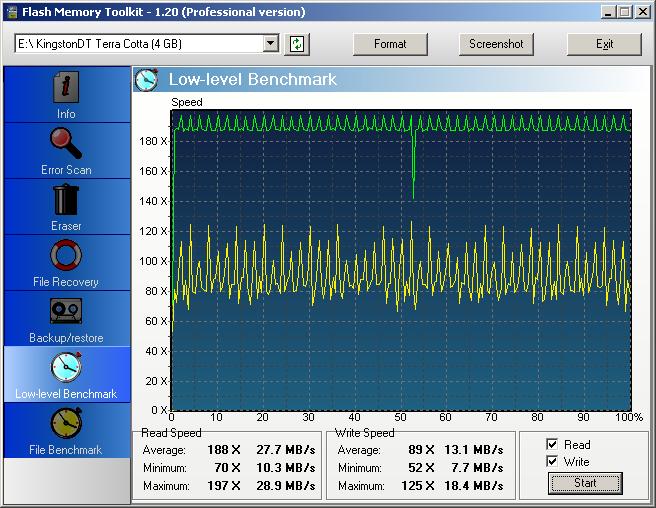Click the green refresh drive list icon

(x=297, y=44)
